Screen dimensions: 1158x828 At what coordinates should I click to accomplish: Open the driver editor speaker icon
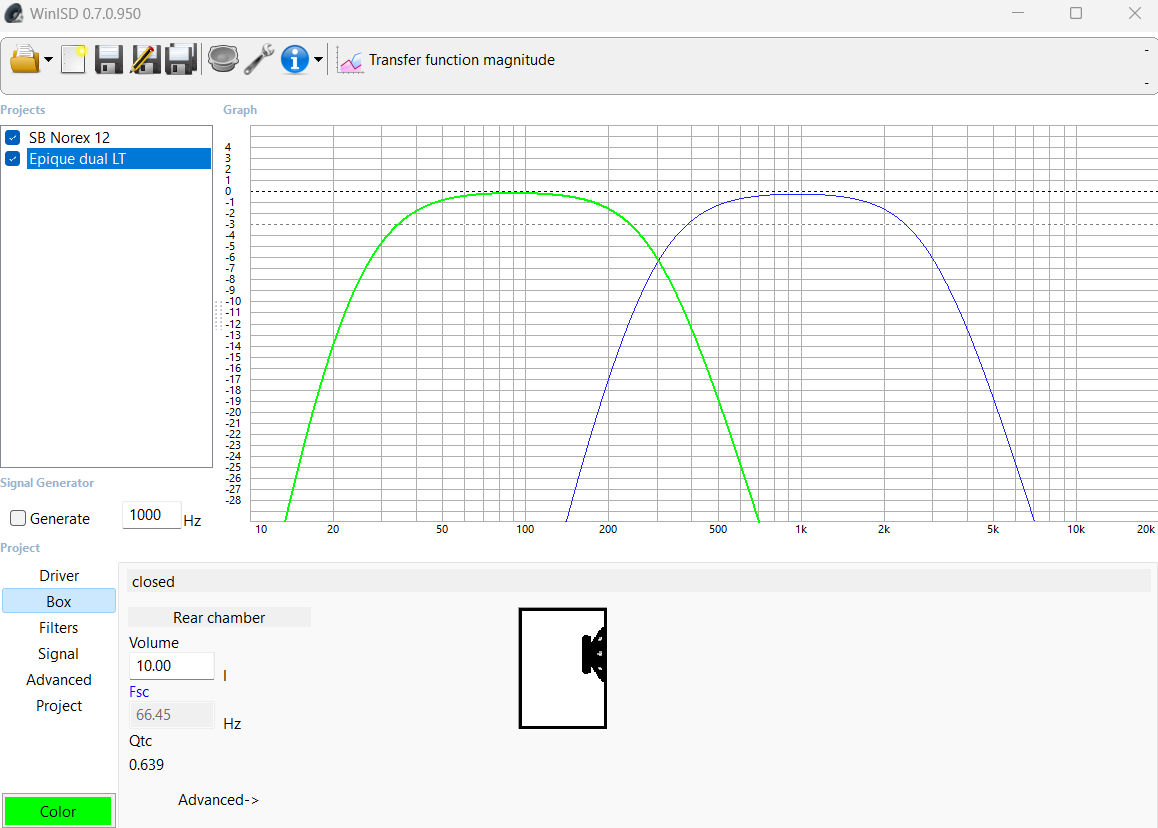click(x=223, y=59)
